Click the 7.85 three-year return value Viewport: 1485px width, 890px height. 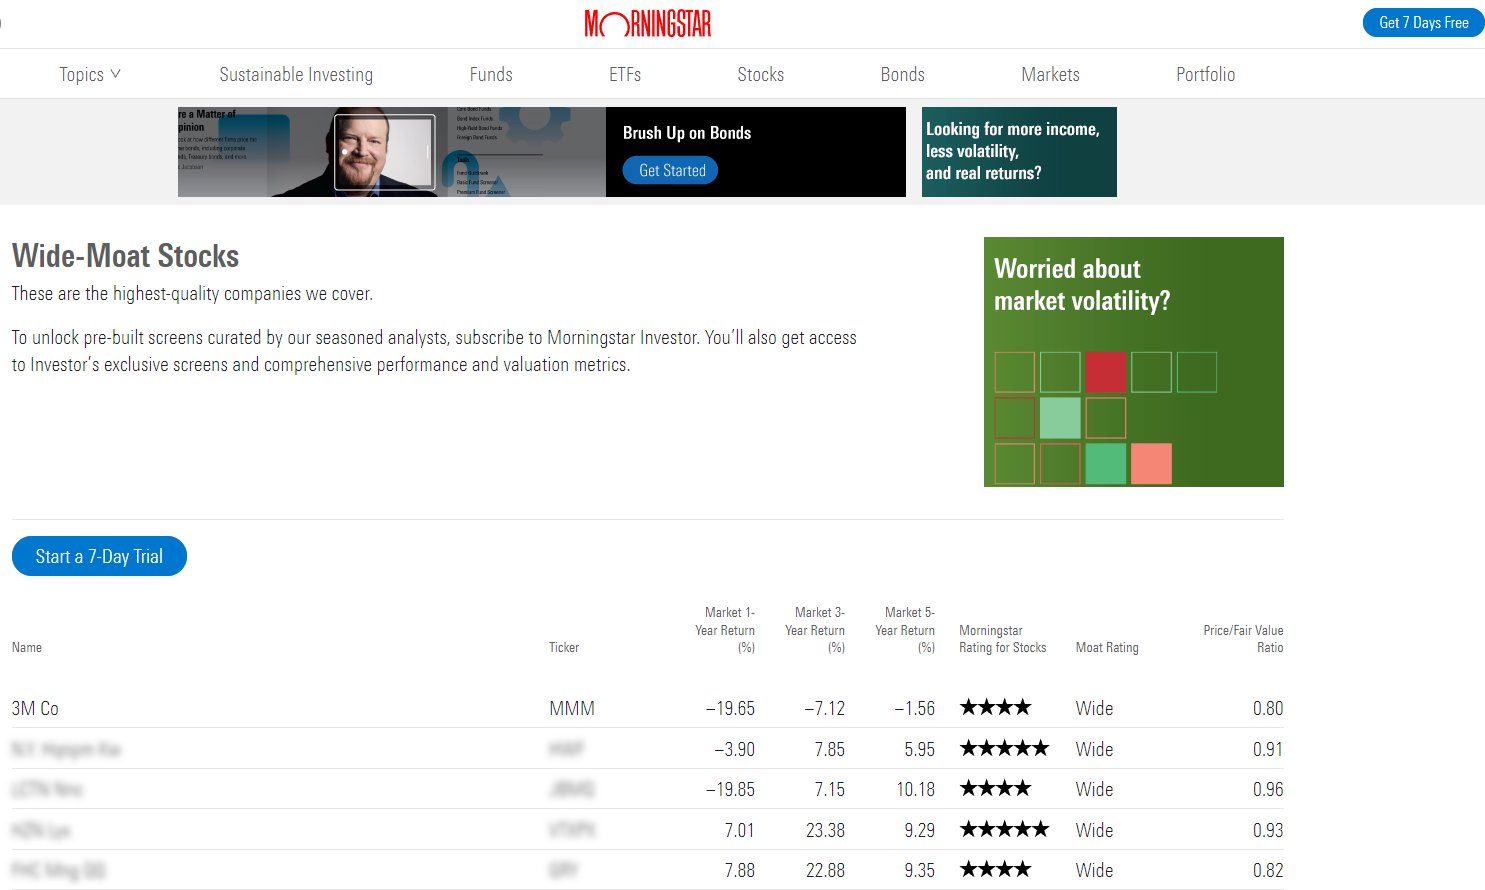[829, 749]
